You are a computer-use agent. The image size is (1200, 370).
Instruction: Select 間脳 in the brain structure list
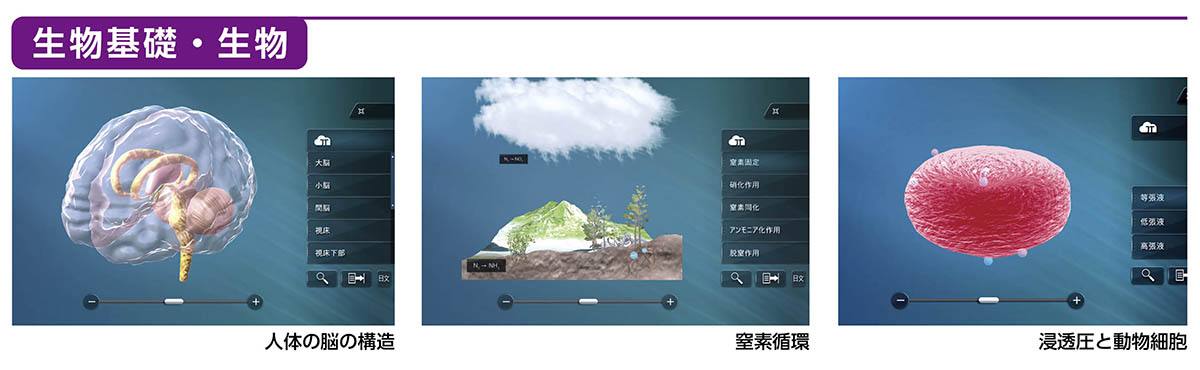[348, 208]
